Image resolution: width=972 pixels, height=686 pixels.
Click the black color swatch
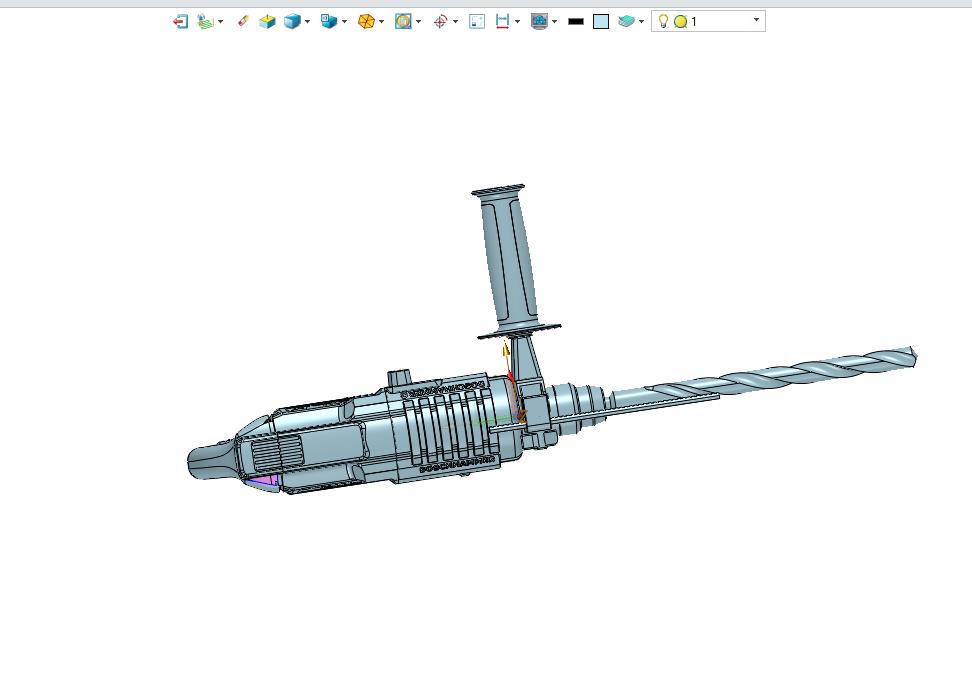click(576, 22)
